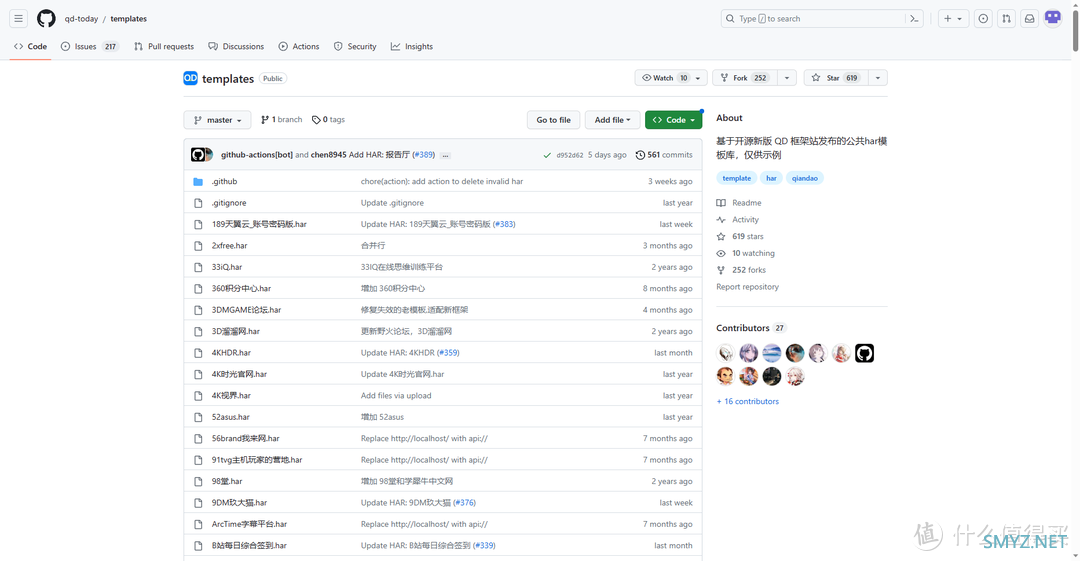The height and width of the screenshot is (561, 1080).
Task: Open the 98堂.har file
Action: pos(227,481)
